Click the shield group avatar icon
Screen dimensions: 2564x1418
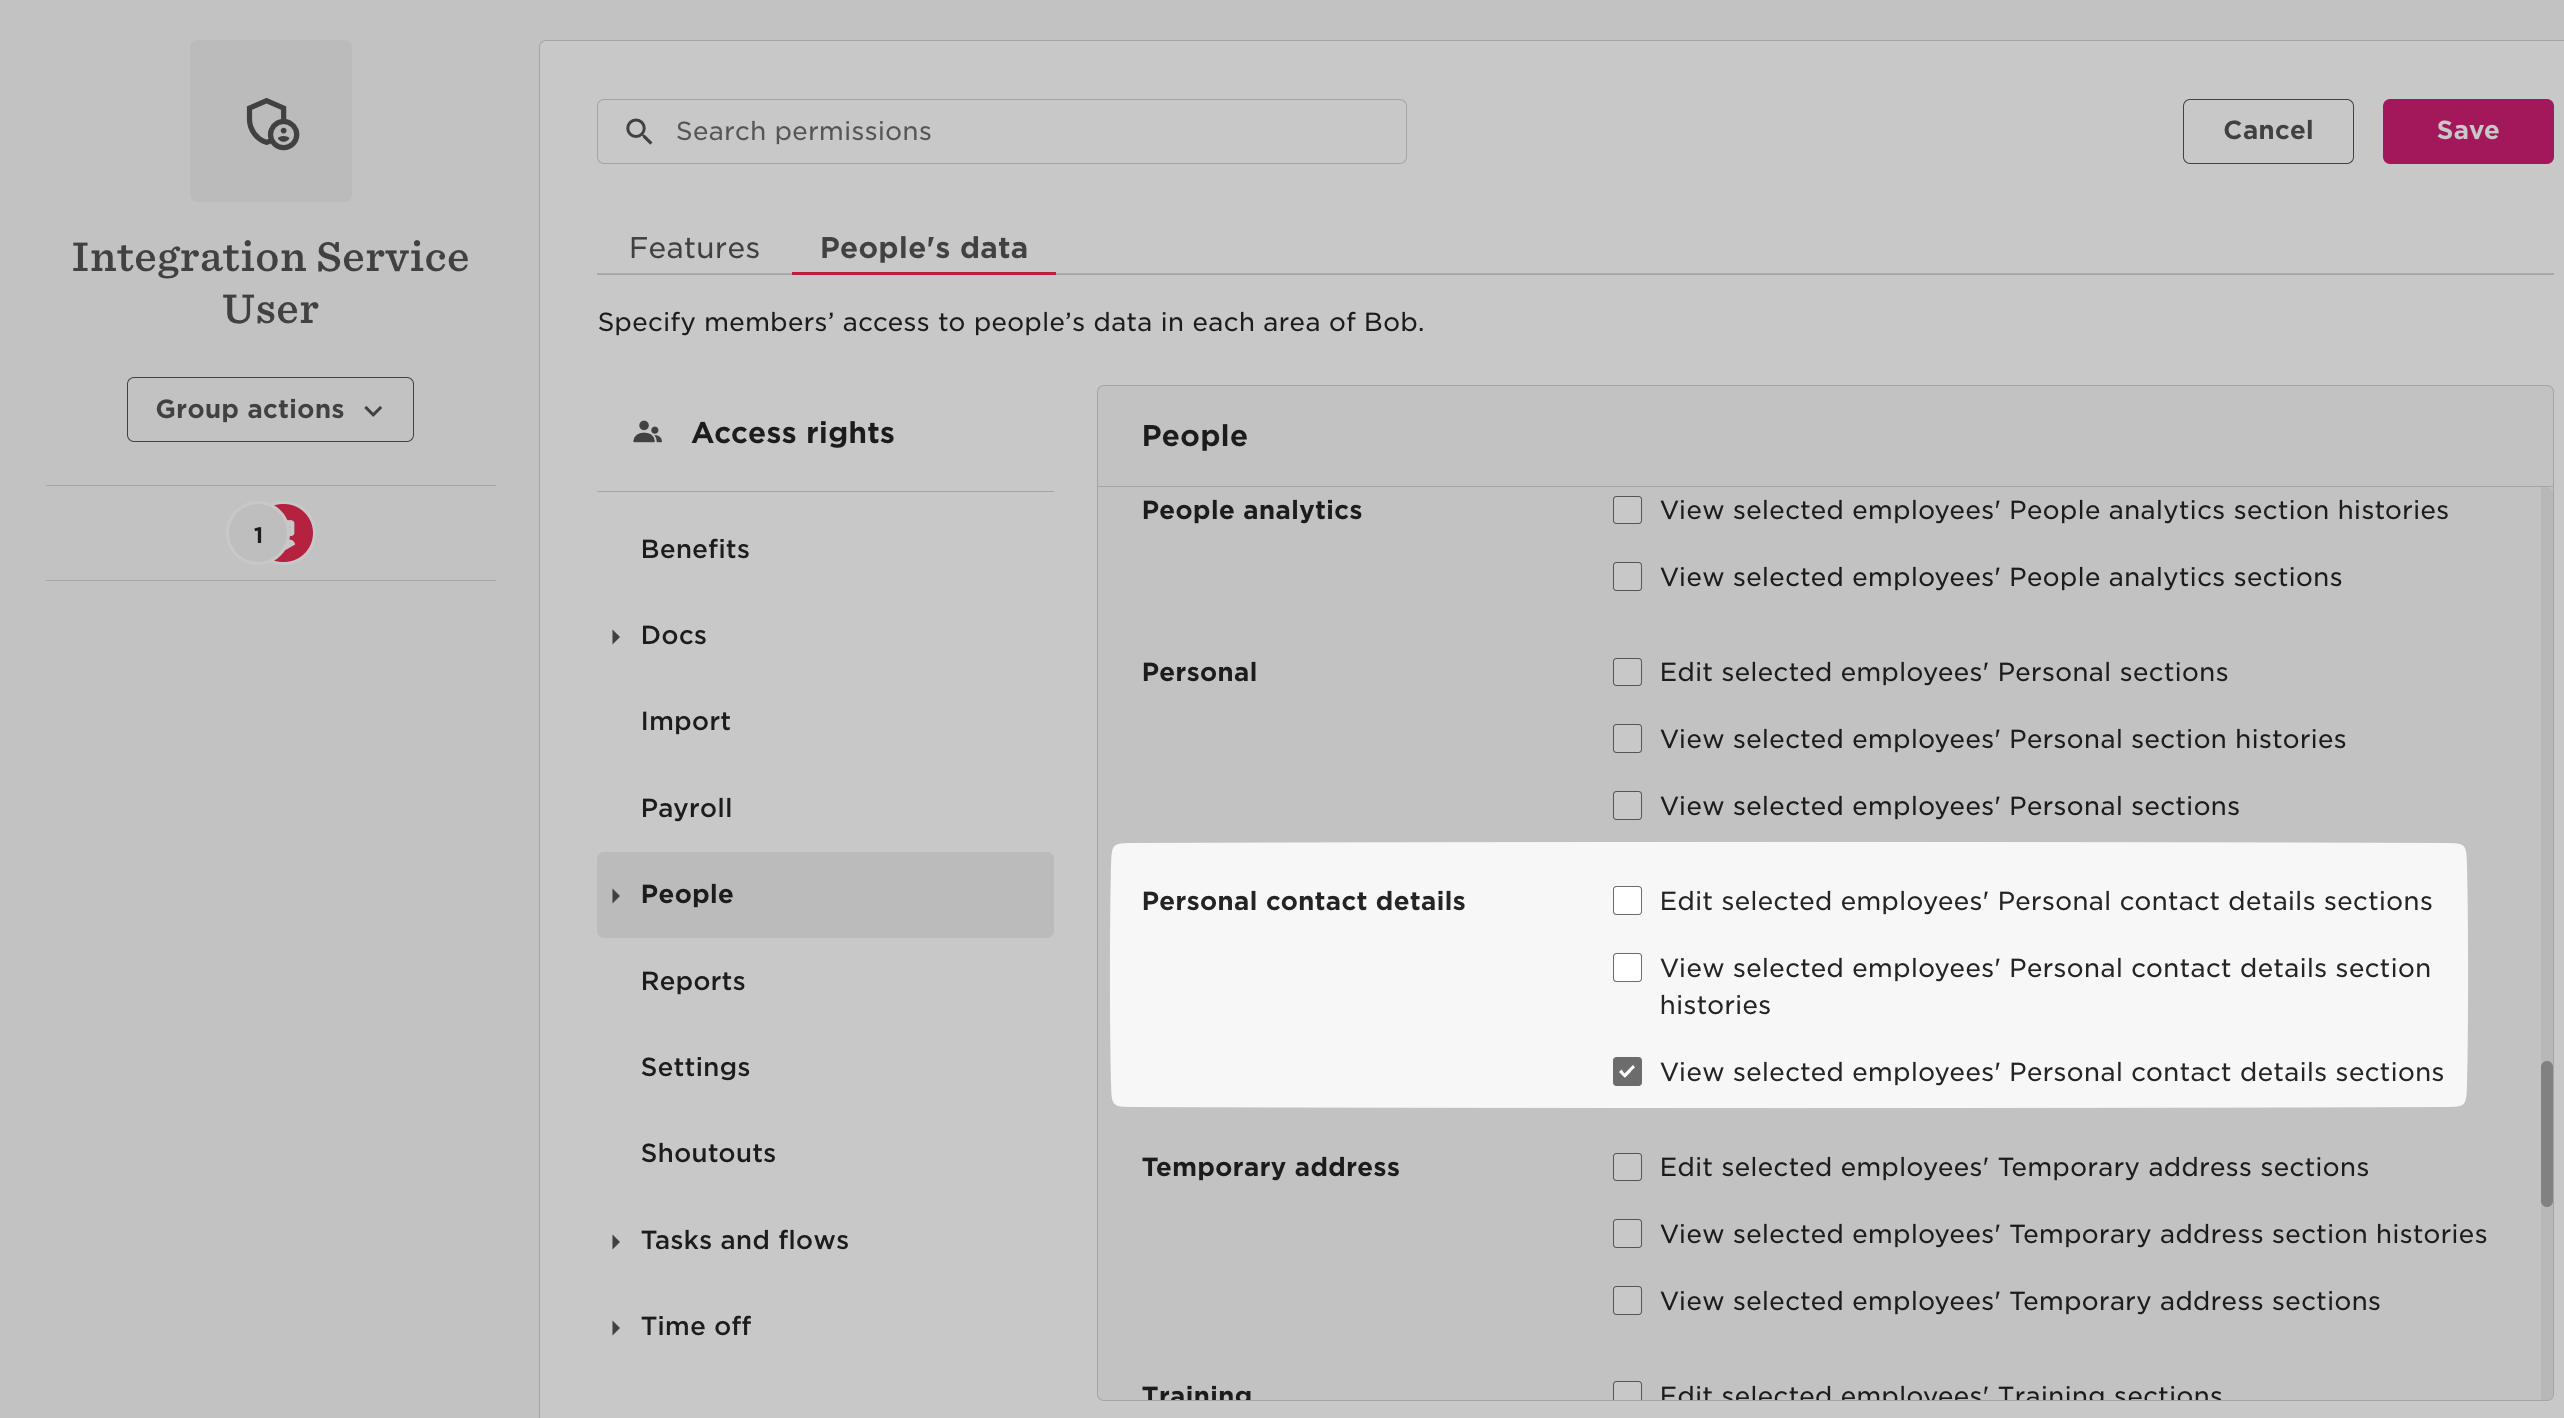pyautogui.click(x=271, y=122)
